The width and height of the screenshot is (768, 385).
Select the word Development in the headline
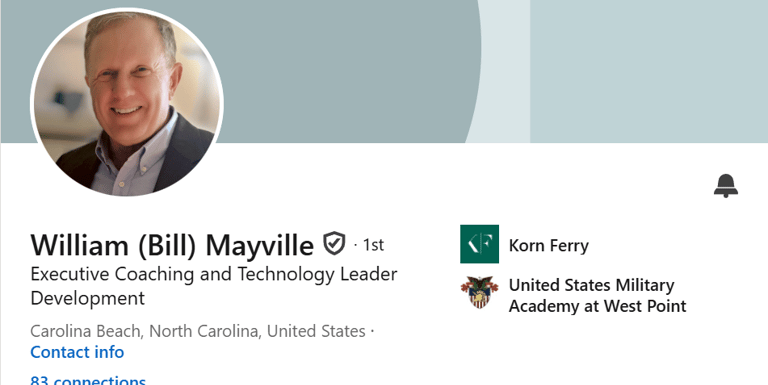88,298
